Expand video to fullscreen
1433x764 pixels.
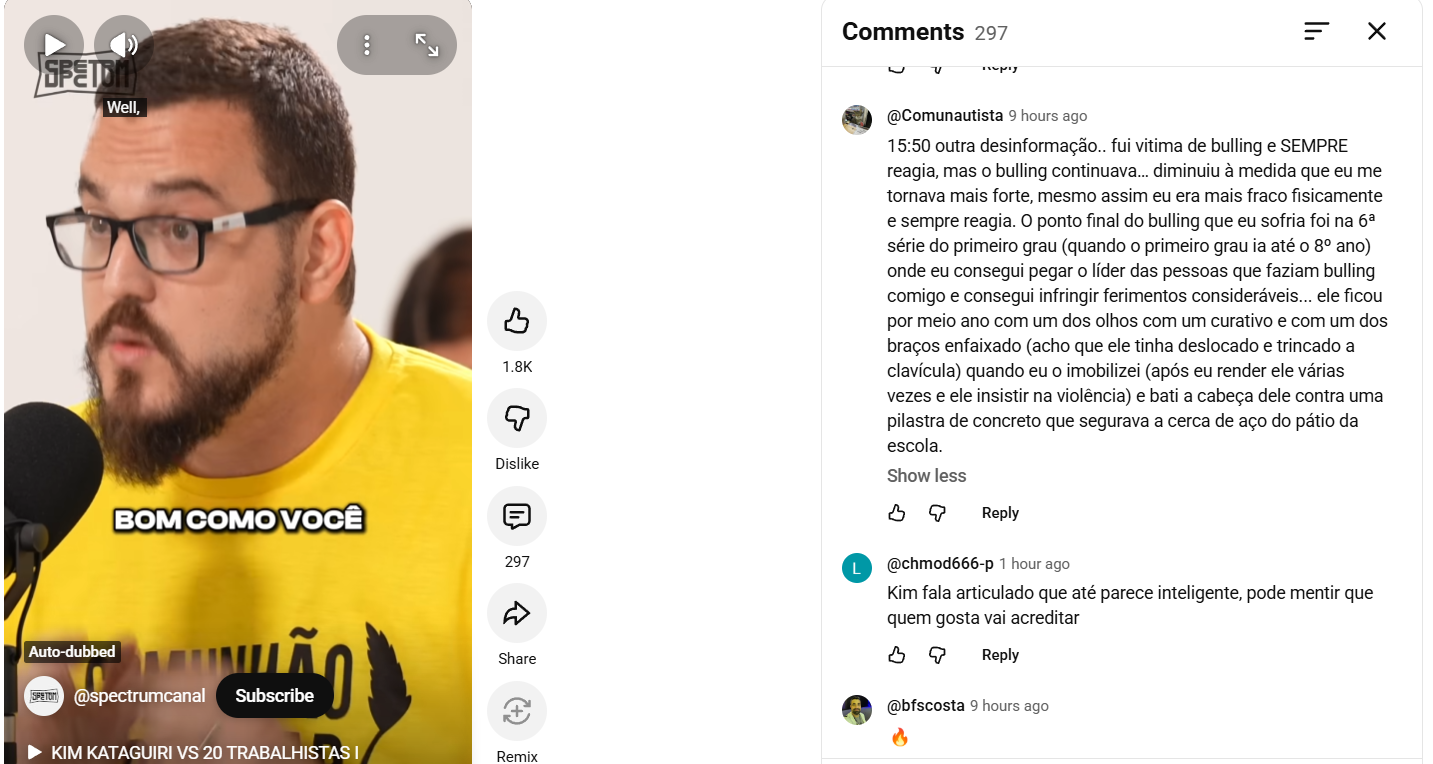tap(427, 45)
